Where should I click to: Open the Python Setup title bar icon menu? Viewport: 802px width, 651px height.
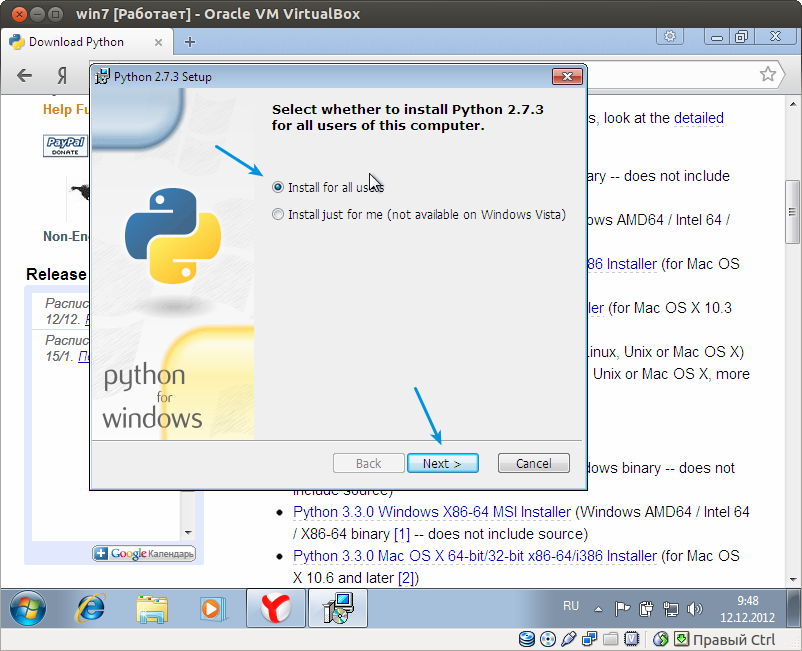pyautogui.click(x=102, y=77)
